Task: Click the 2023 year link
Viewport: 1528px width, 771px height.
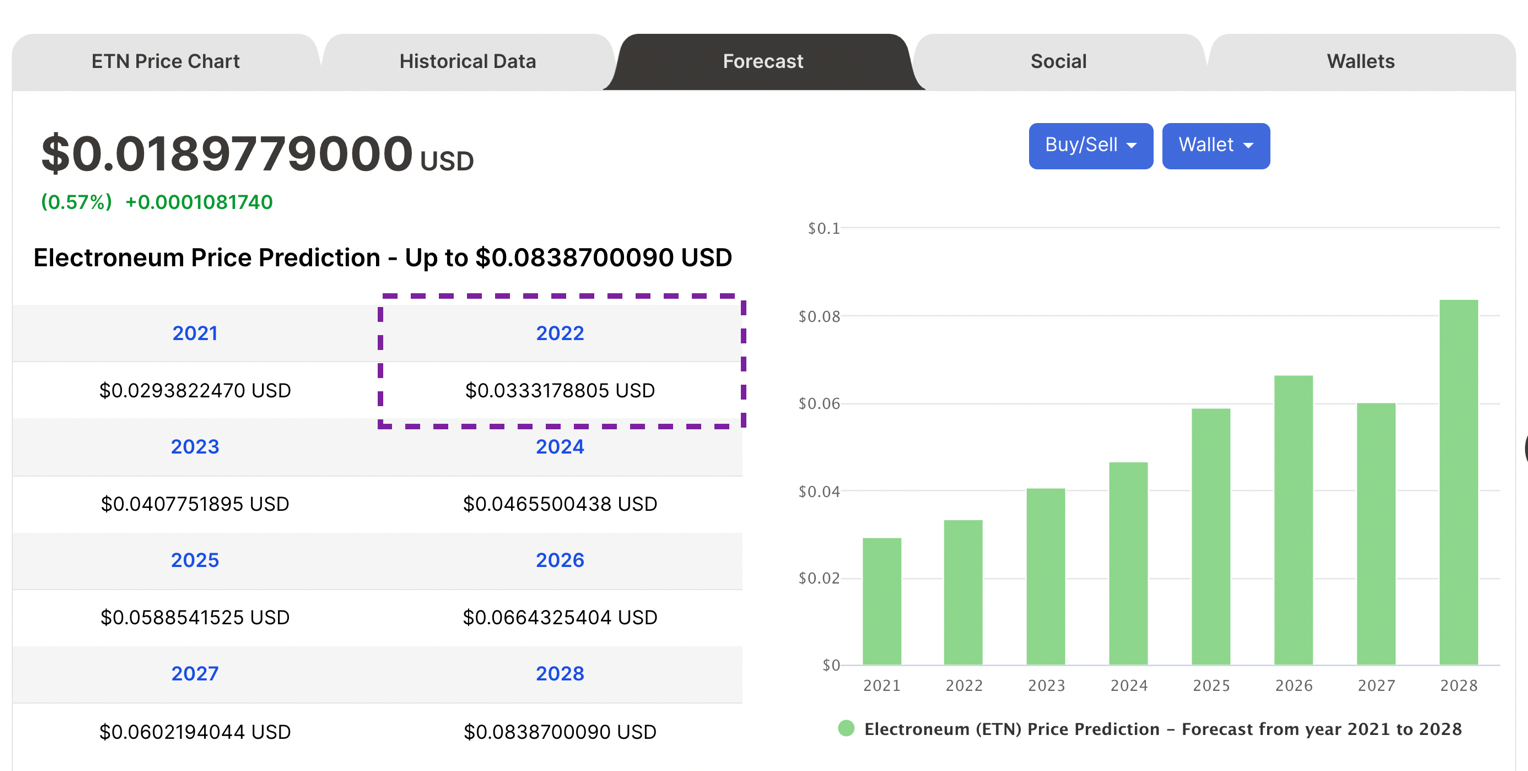Action: tap(195, 447)
